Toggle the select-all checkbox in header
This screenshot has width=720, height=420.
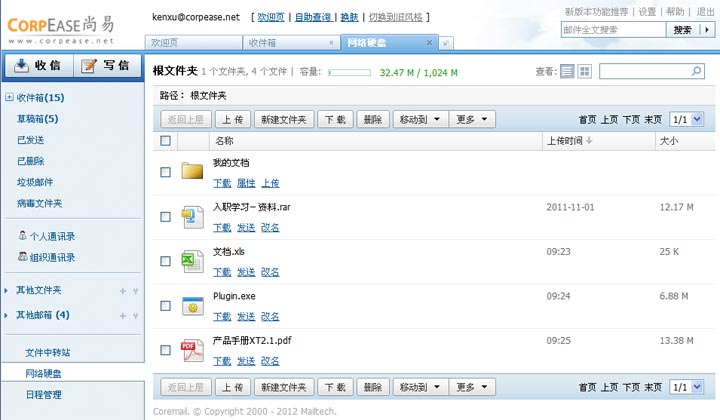(166, 141)
